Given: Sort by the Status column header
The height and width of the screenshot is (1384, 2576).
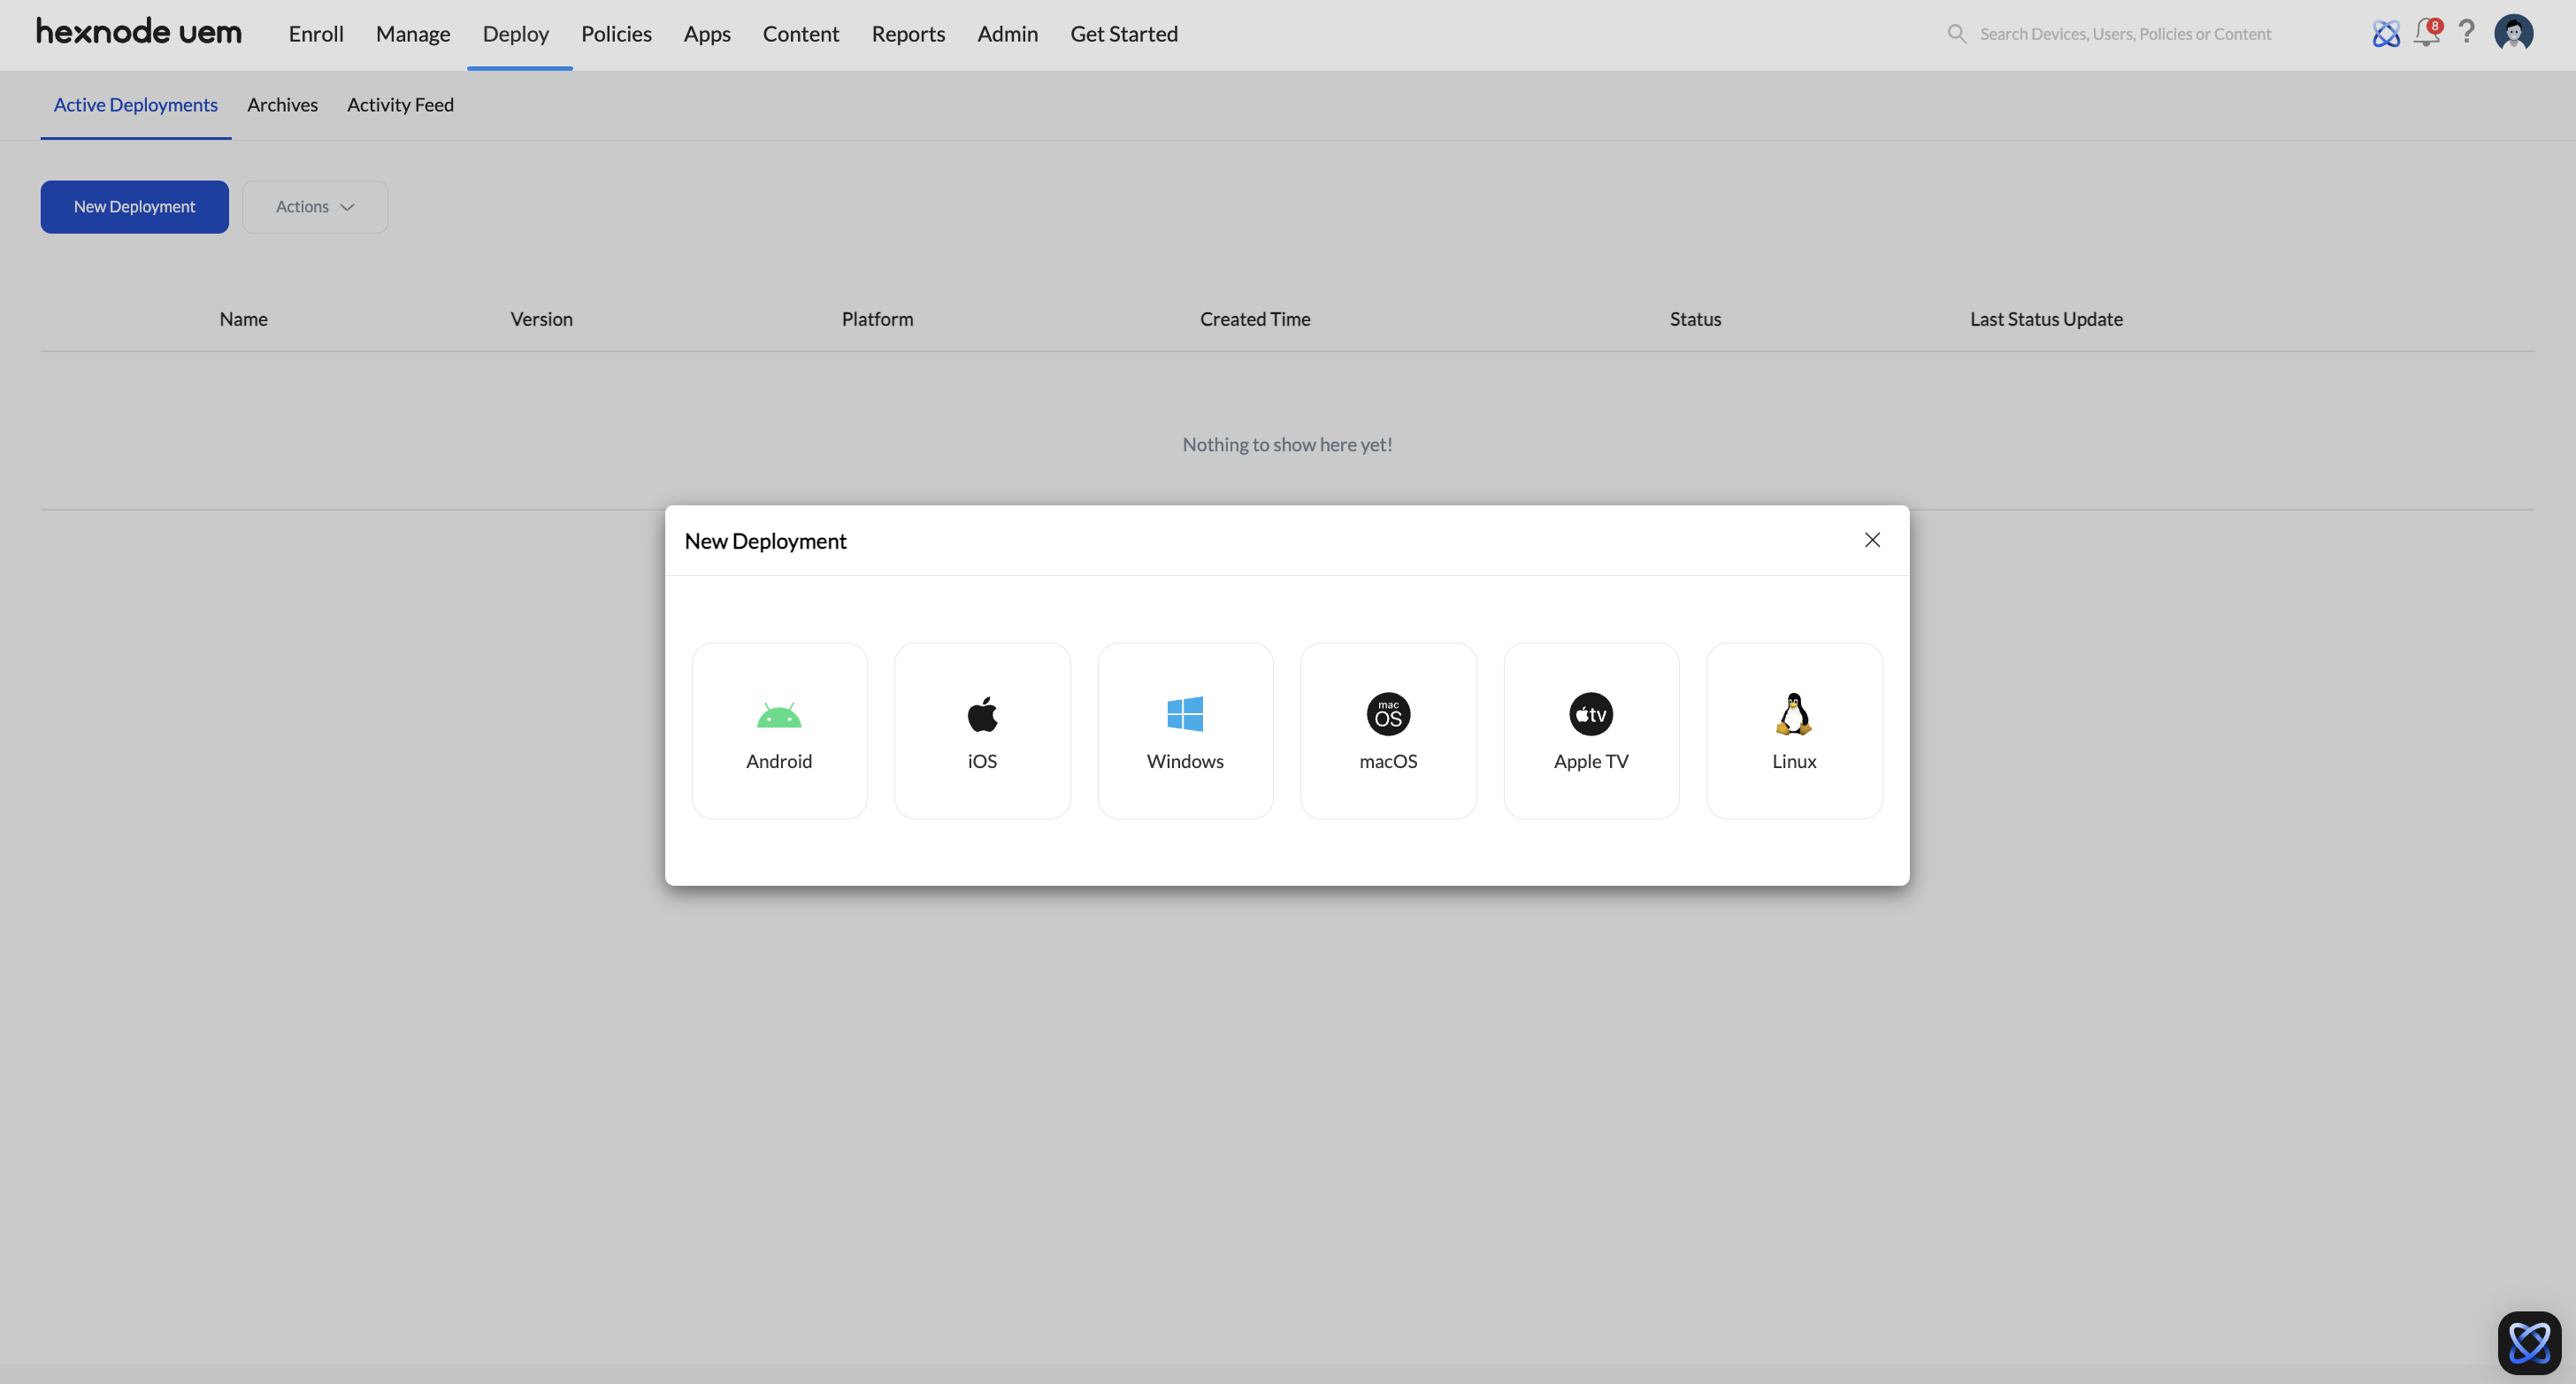Looking at the screenshot, I should (x=1695, y=319).
